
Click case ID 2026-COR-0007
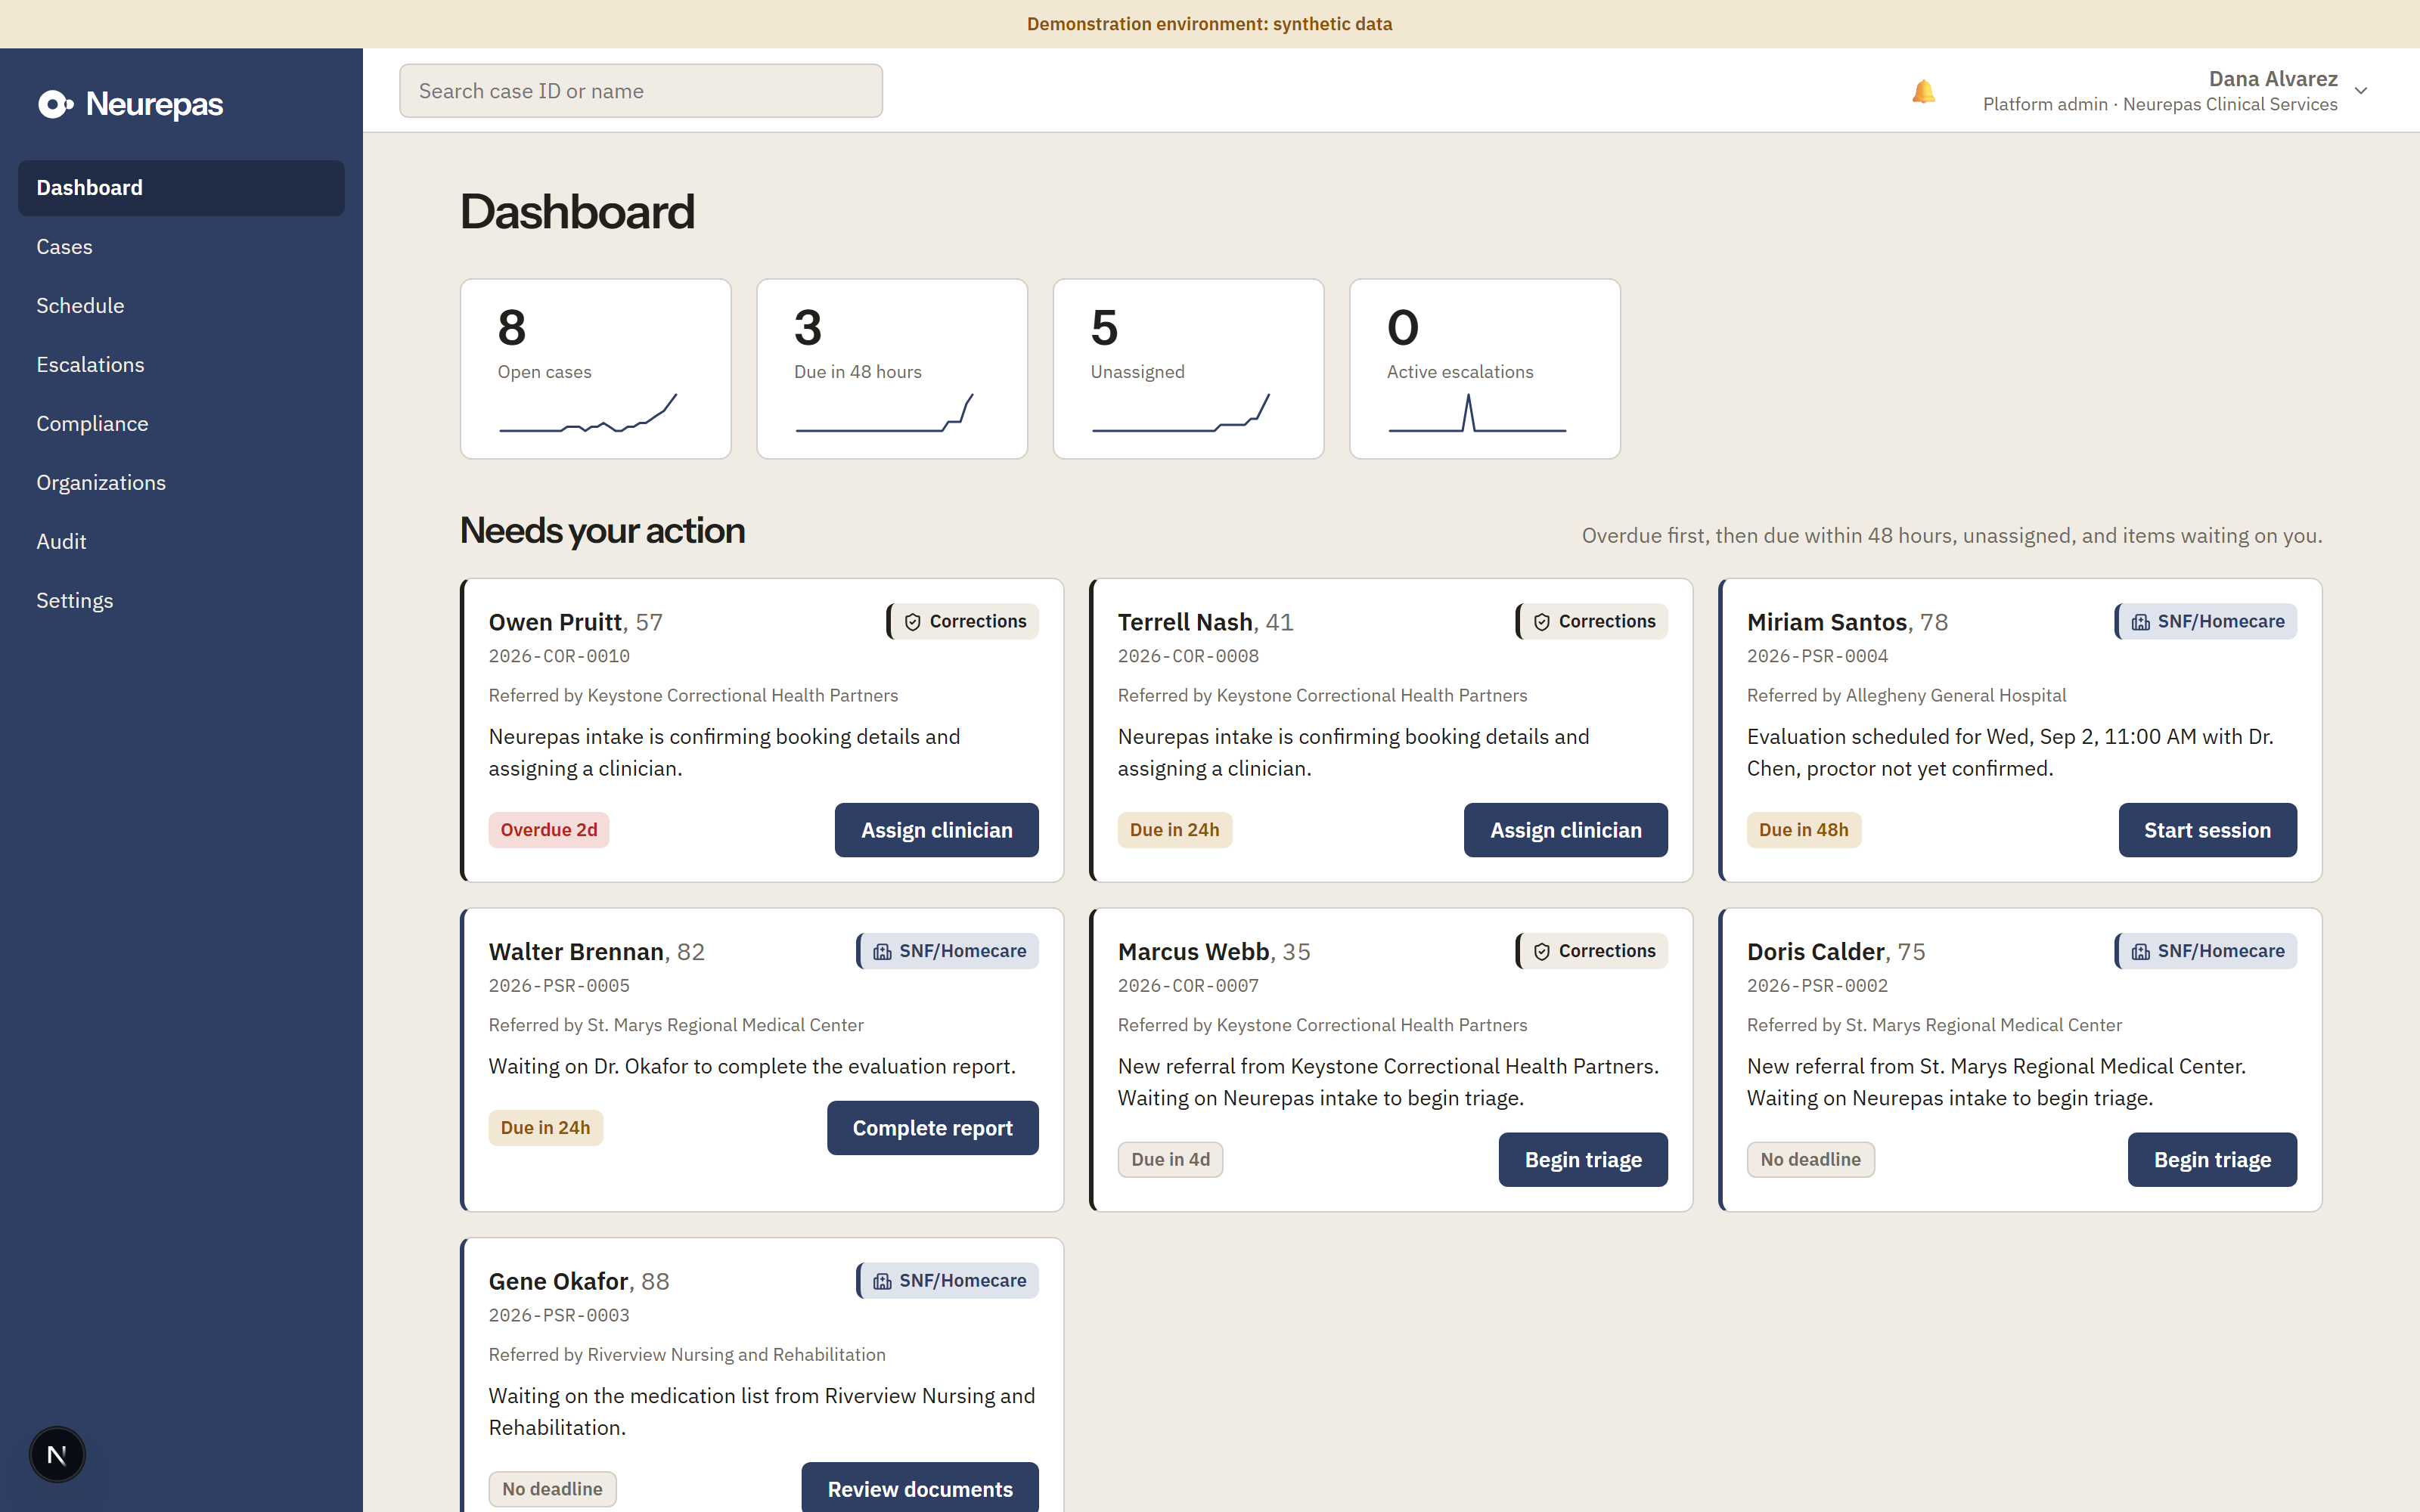point(1188,986)
